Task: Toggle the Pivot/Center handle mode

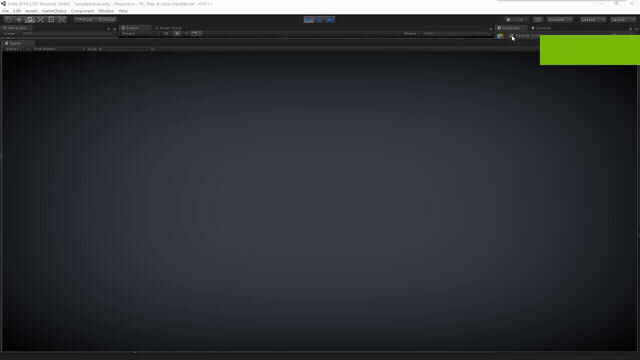Action: point(84,20)
